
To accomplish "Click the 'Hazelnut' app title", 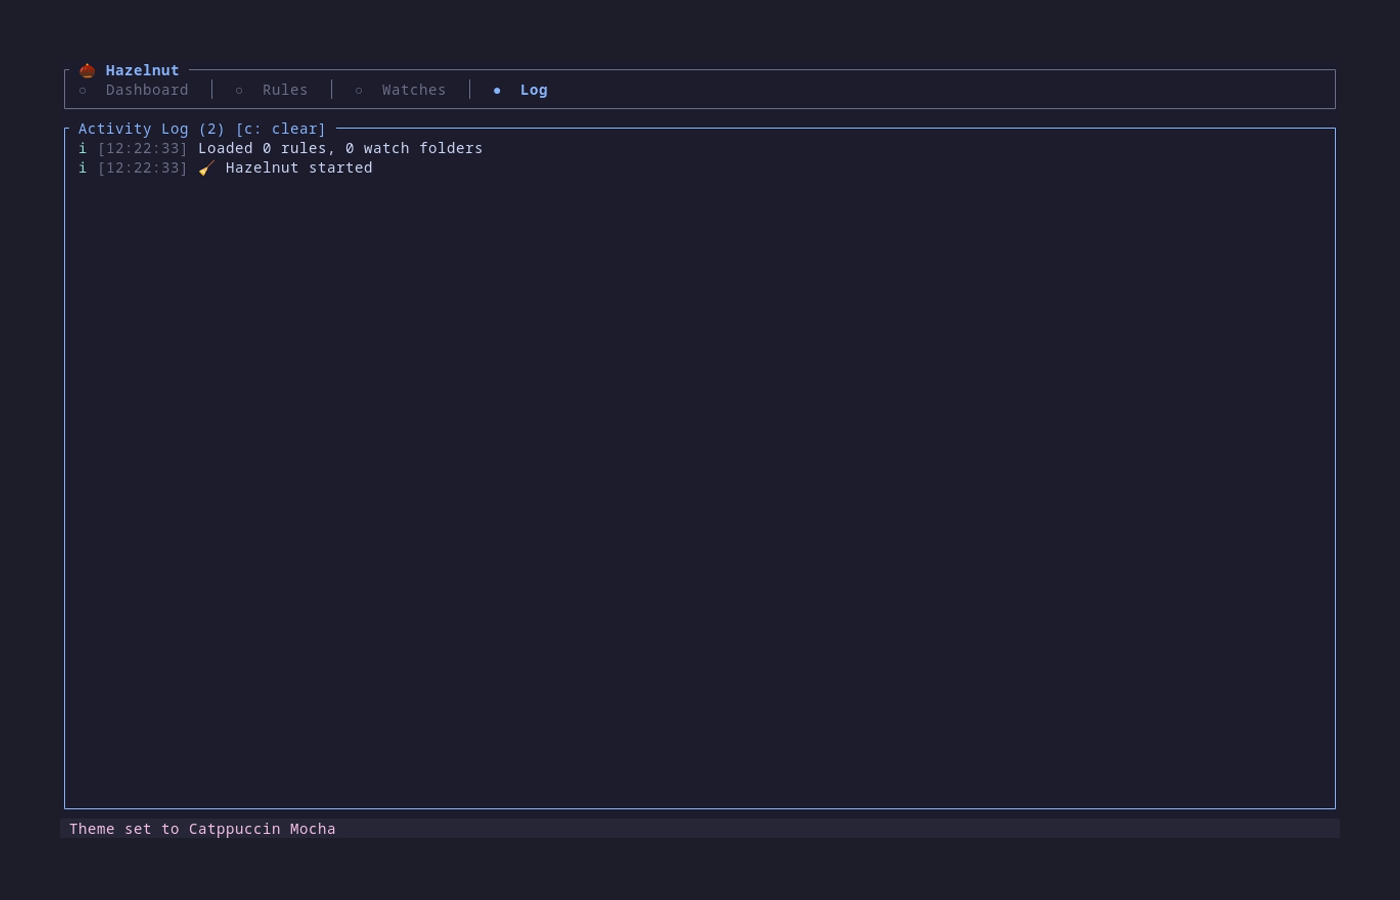I will 142,70.
